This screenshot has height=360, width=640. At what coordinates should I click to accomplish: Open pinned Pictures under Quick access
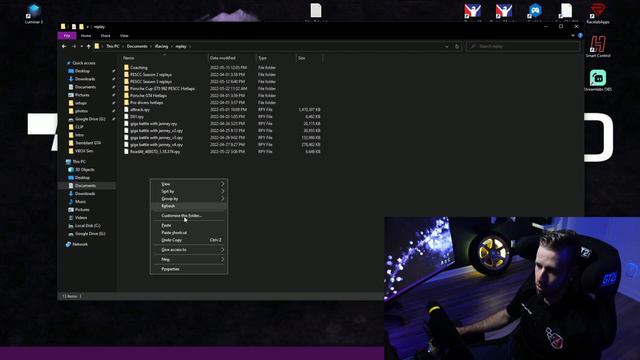(82, 95)
